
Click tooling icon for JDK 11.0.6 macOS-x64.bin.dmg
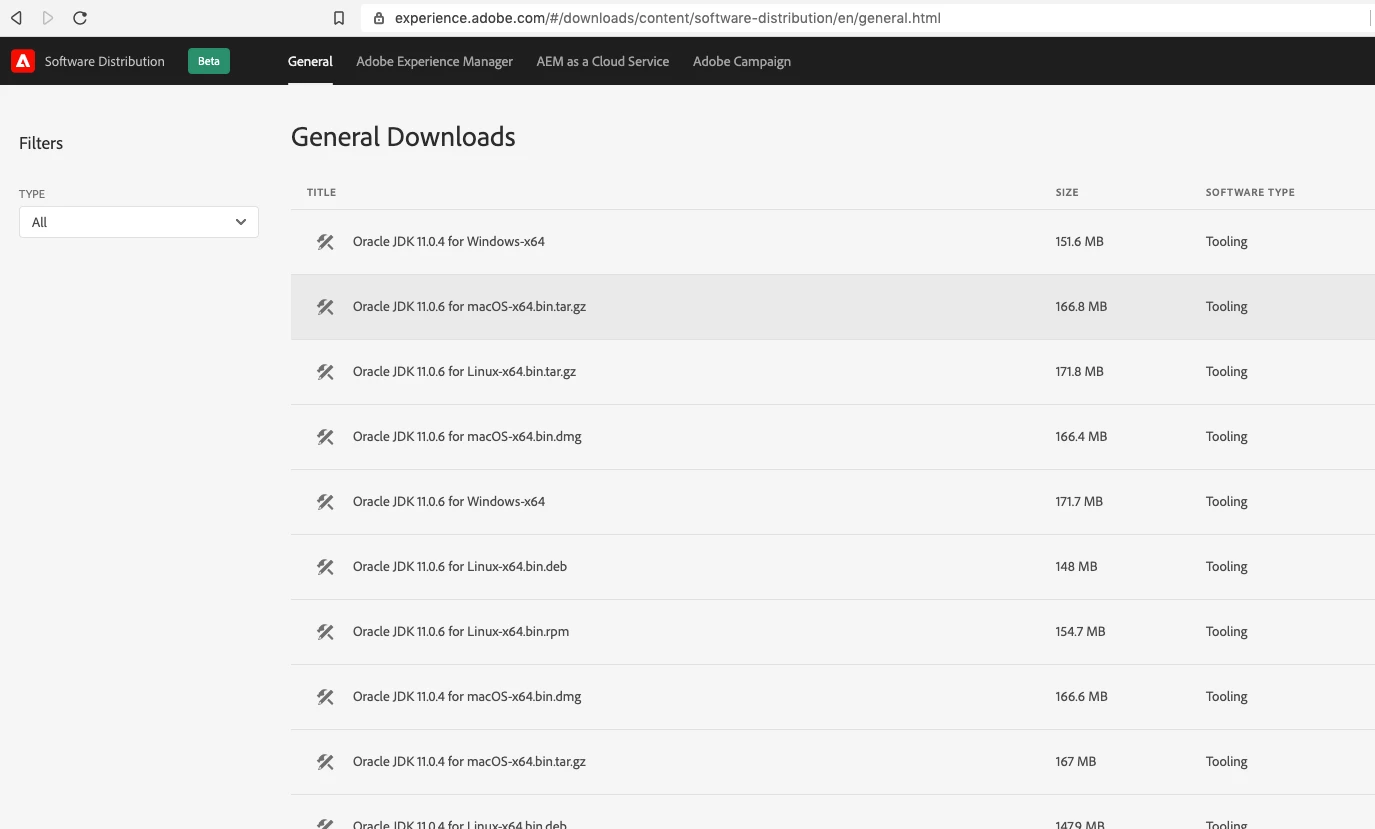tap(325, 437)
